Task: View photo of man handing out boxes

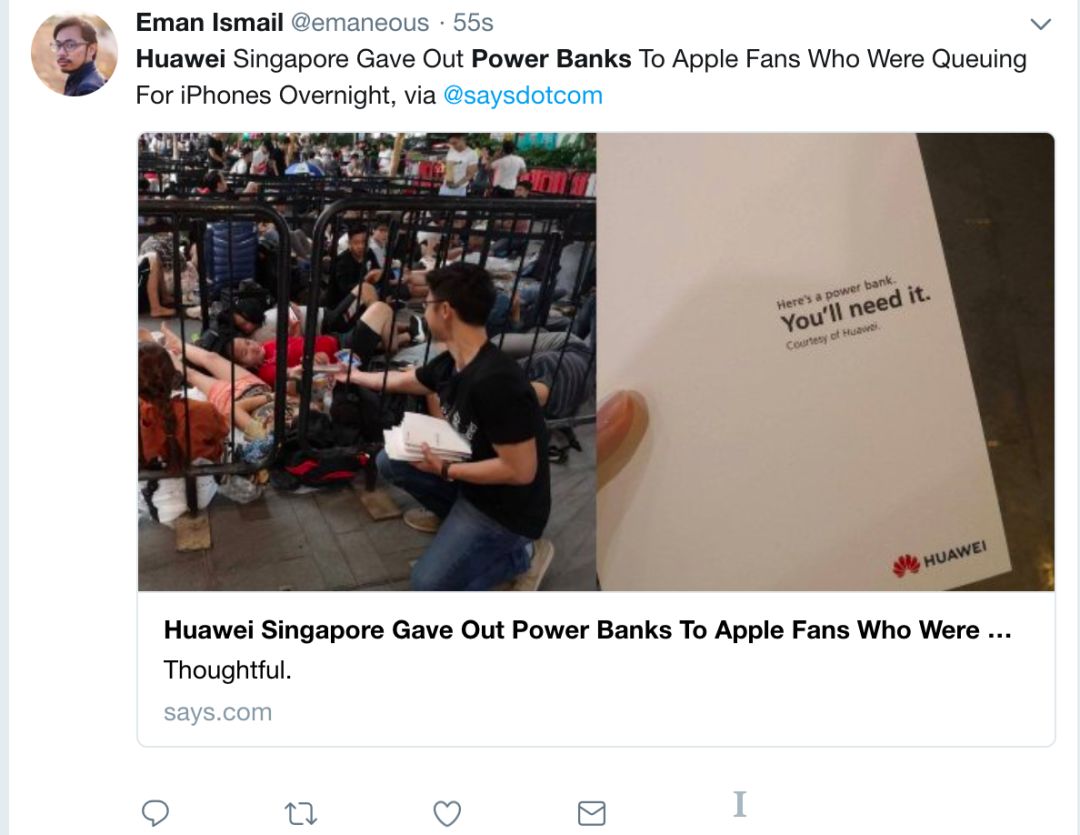Action: [x=367, y=362]
